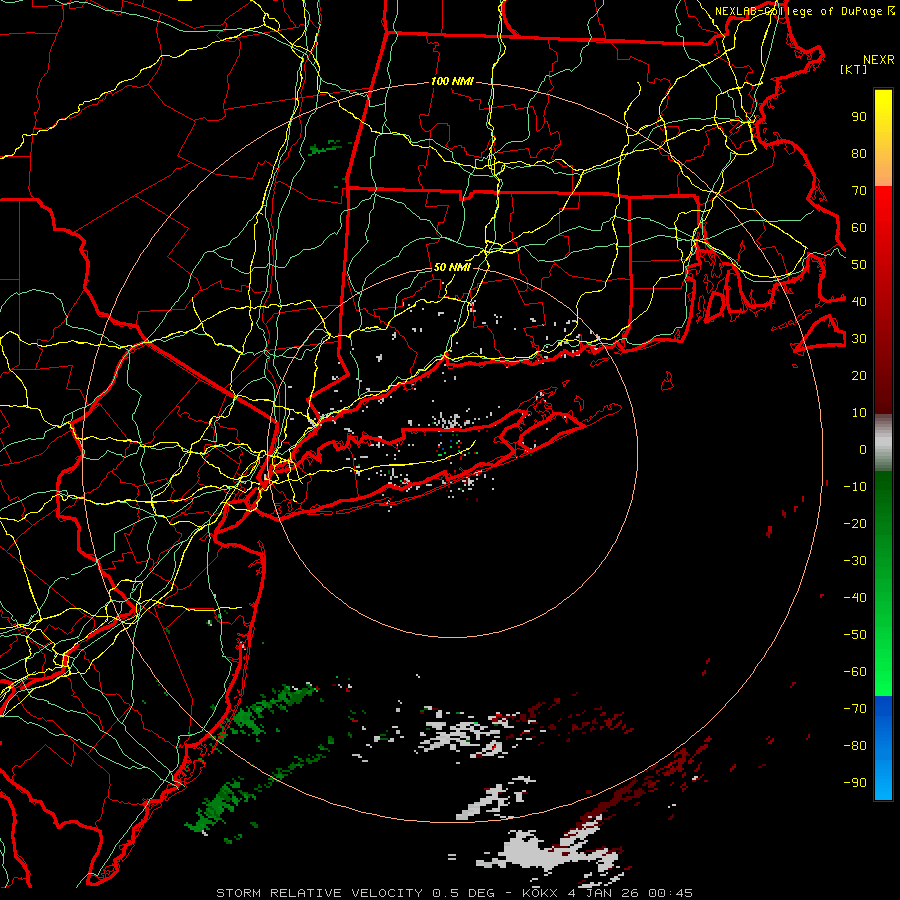Click the -70 value on velocity scale
The image size is (900, 900).
pyautogui.click(x=855, y=709)
